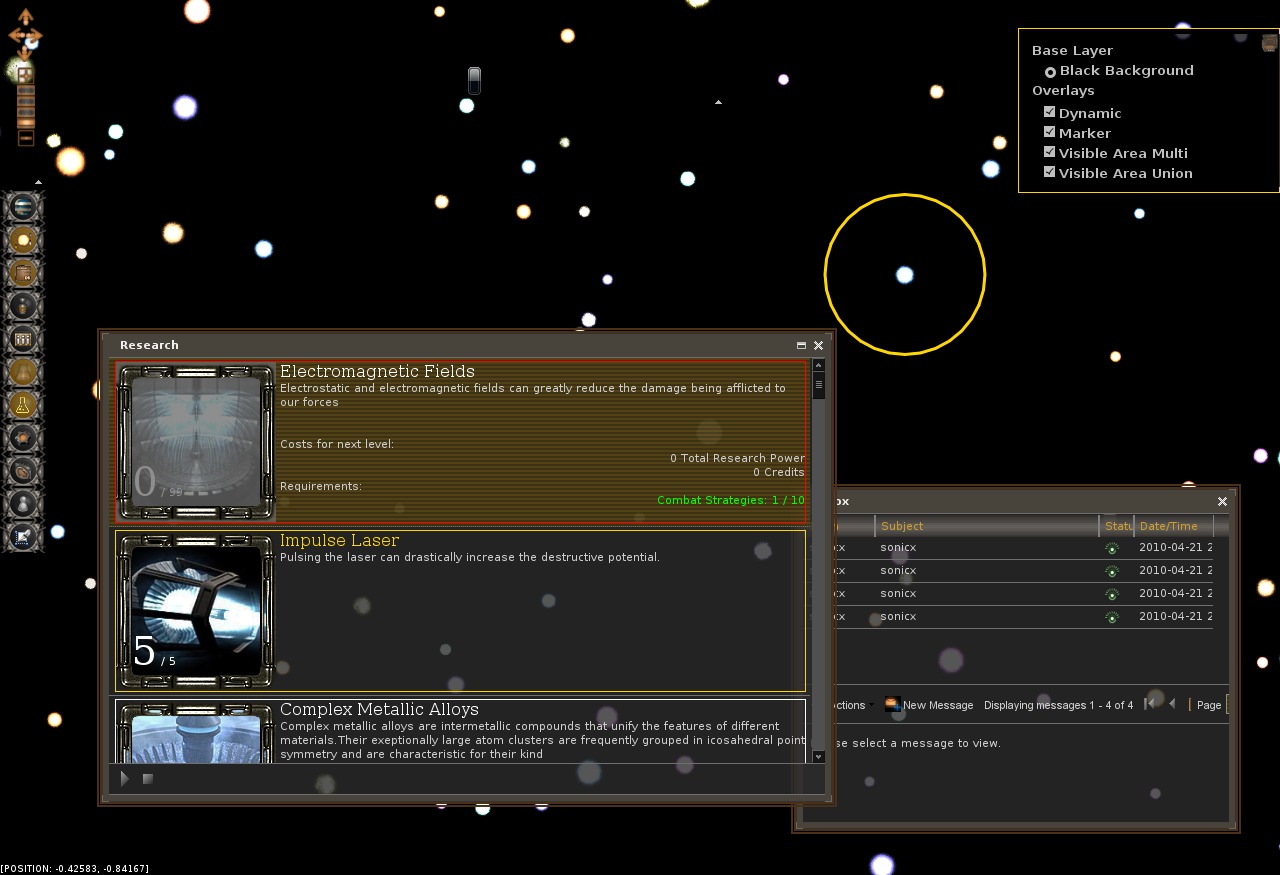1280x875 pixels.
Task: Click the sun icon in the sidebar
Action: [23, 240]
